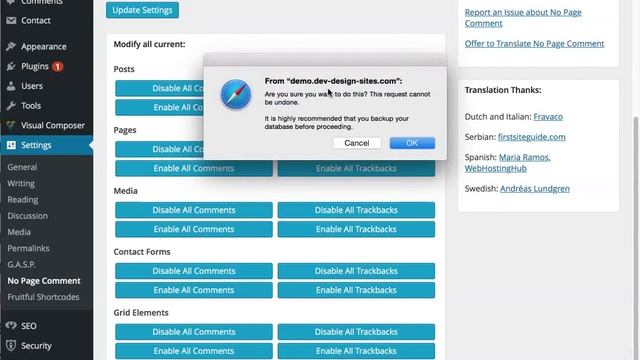Go to General settings submenu

22,167
